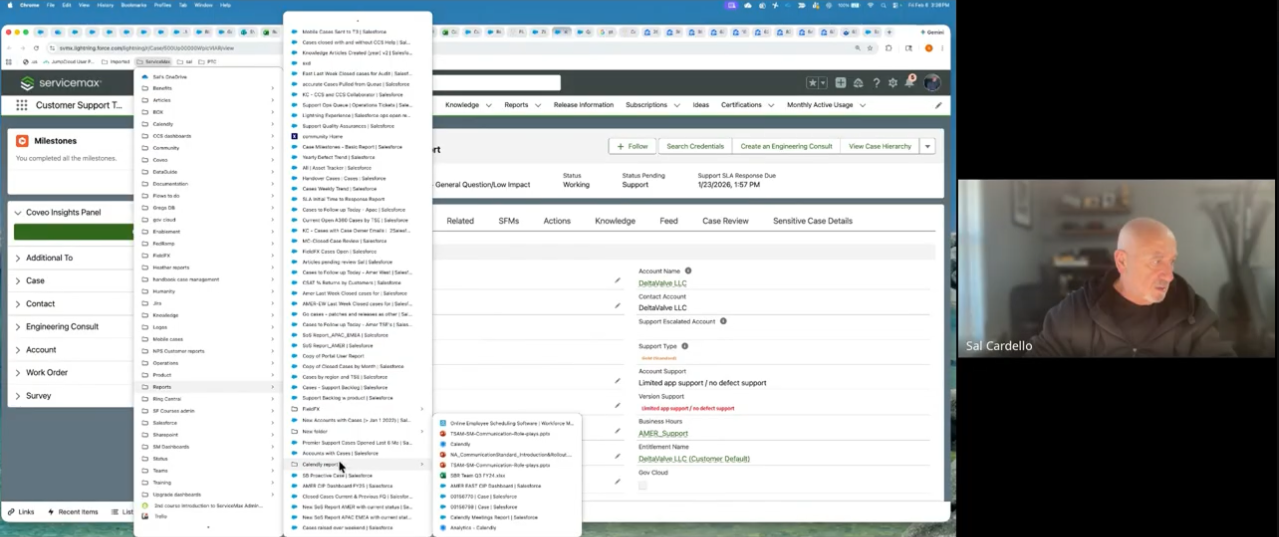Open the FieldFX subfolder in Reports menu
The image size is (1279, 537).
357,408
